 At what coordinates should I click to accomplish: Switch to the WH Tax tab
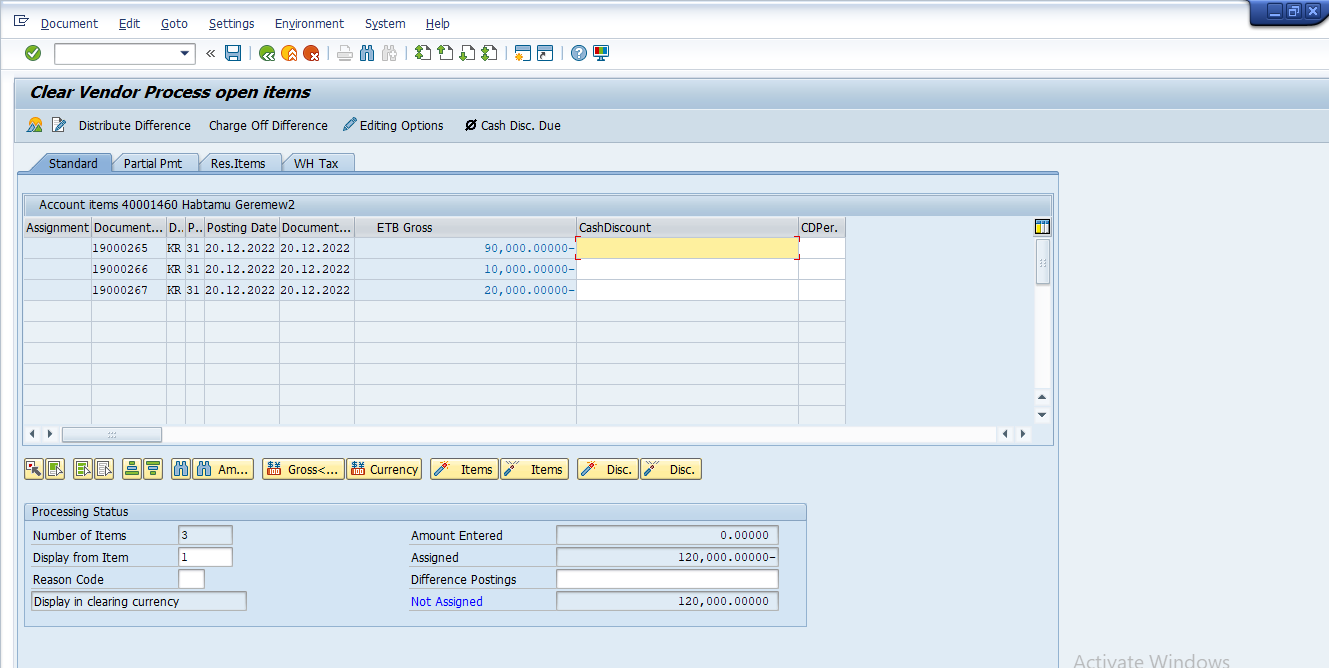tap(316, 163)
